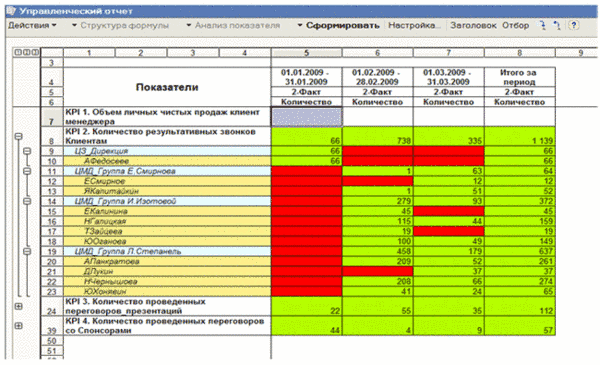Collapse ЦМД_Группа Л.Степанель group

pyautogui.click(x=27, y=251)
